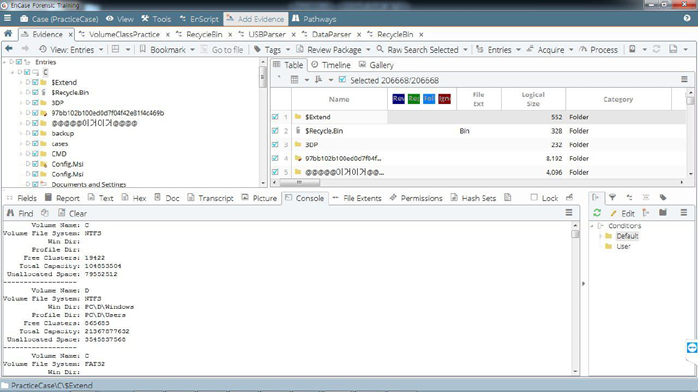Click the Add Evidence button

pyautogui.click(x=256, y=19)
